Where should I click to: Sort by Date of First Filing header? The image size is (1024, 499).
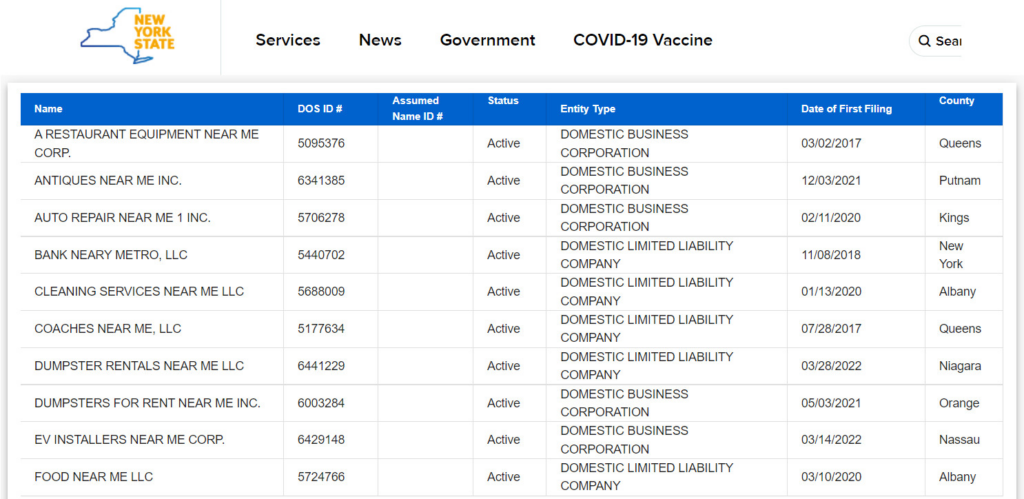click(846, 109)
